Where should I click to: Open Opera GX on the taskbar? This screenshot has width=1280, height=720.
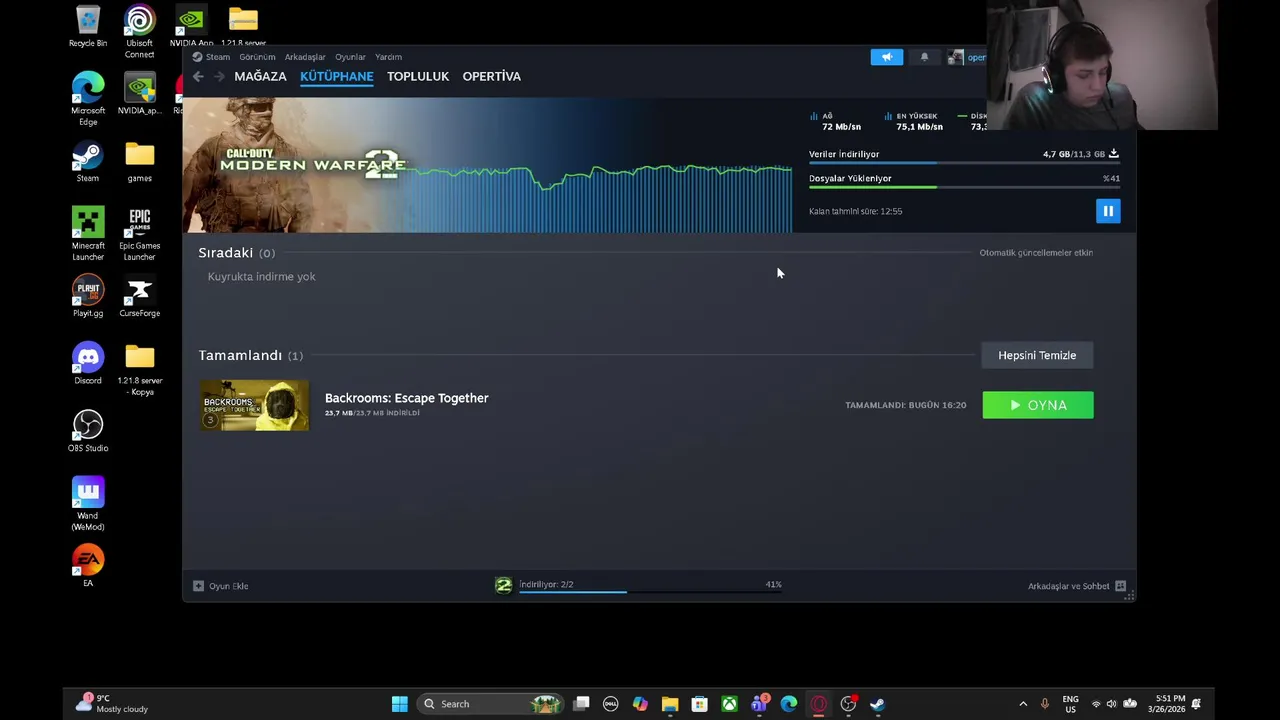click(x=818, y=704)
